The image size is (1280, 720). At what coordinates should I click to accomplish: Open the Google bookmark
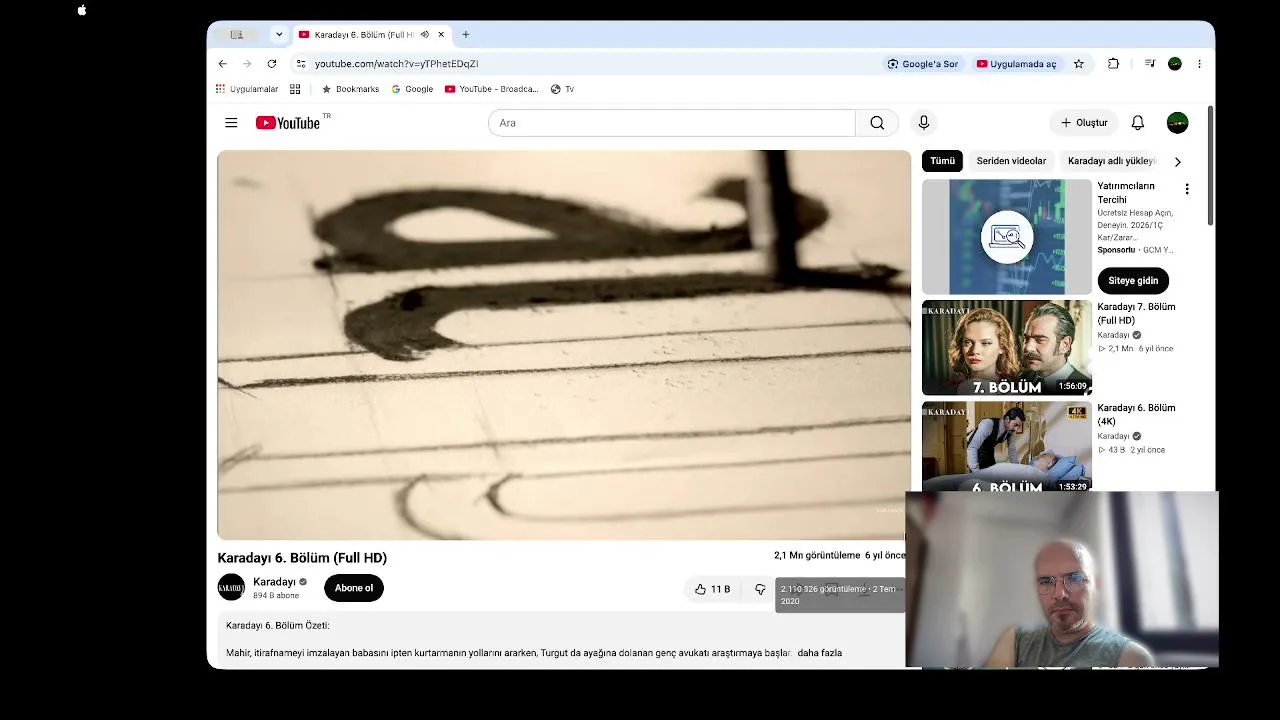[x=412, y=89]
